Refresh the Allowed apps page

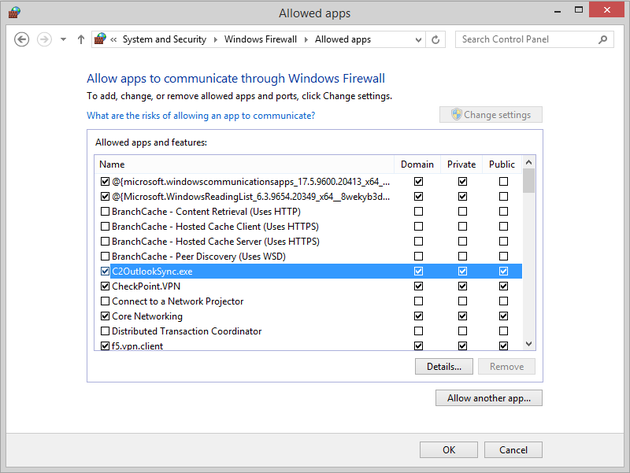point(436,39)
